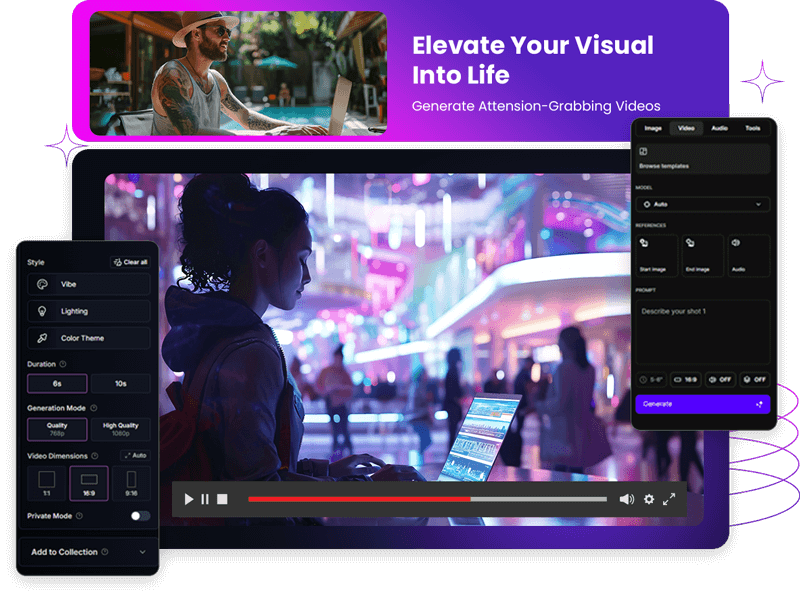800x596 pixels.
Task: Open video player settings gear
Action: point(649,499)
